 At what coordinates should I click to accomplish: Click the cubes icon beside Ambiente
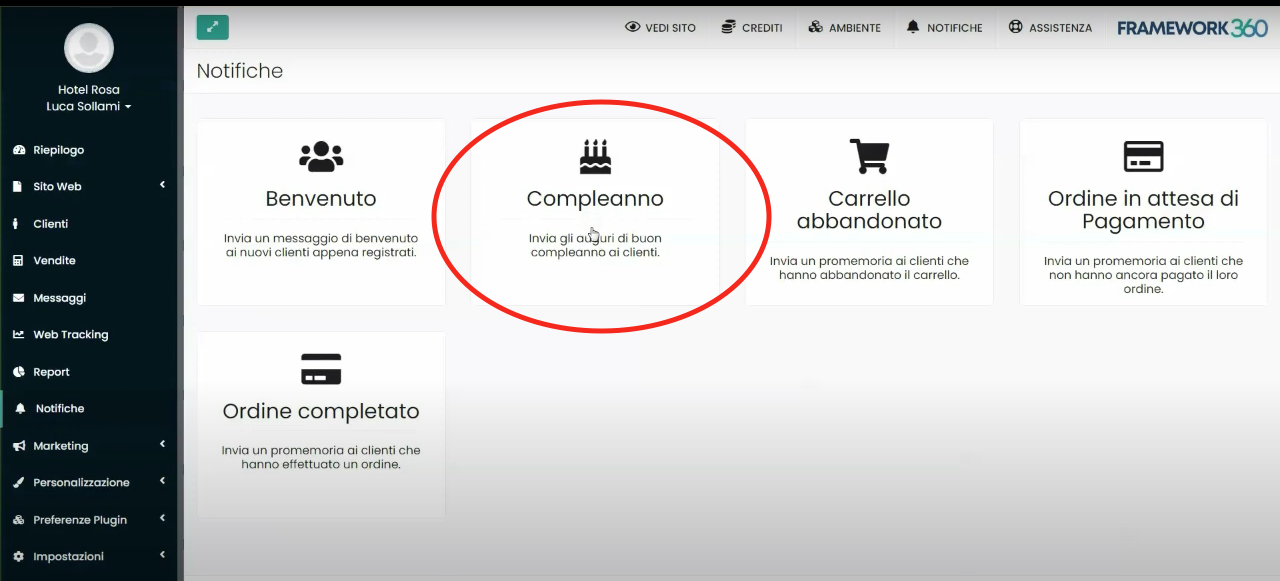(816, 28)
